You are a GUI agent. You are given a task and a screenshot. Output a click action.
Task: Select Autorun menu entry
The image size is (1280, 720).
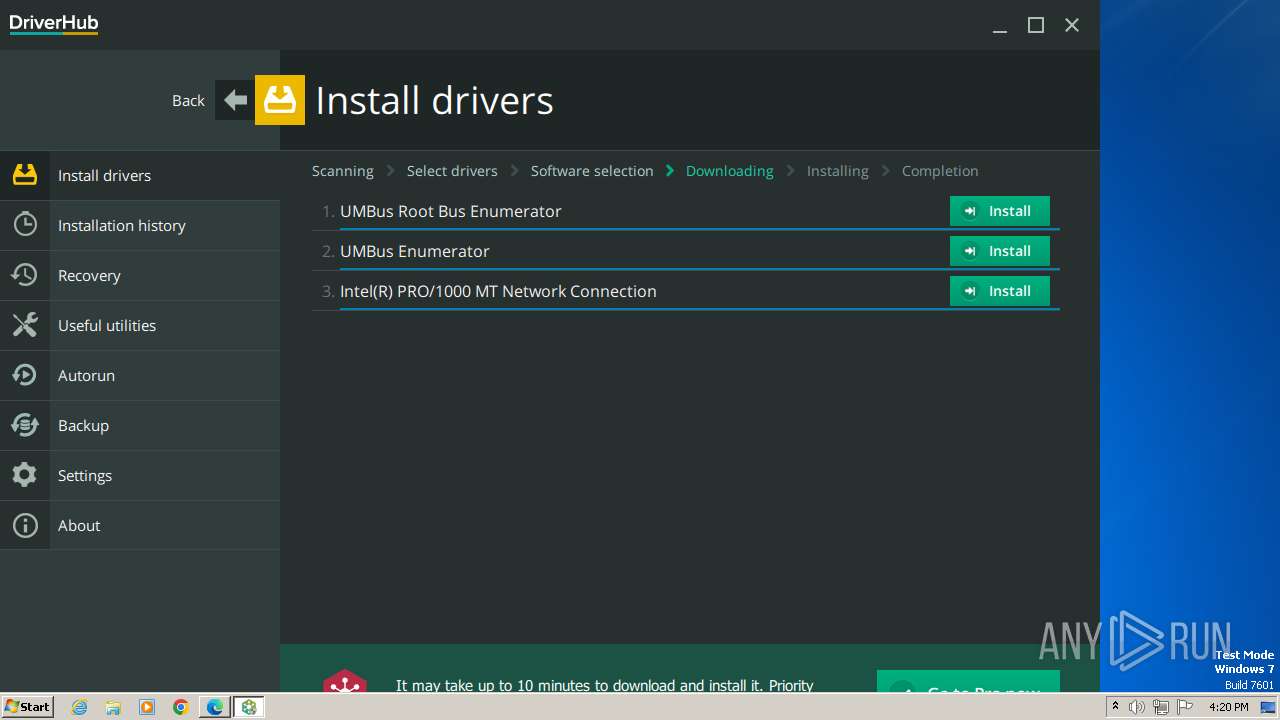point(140,375)
